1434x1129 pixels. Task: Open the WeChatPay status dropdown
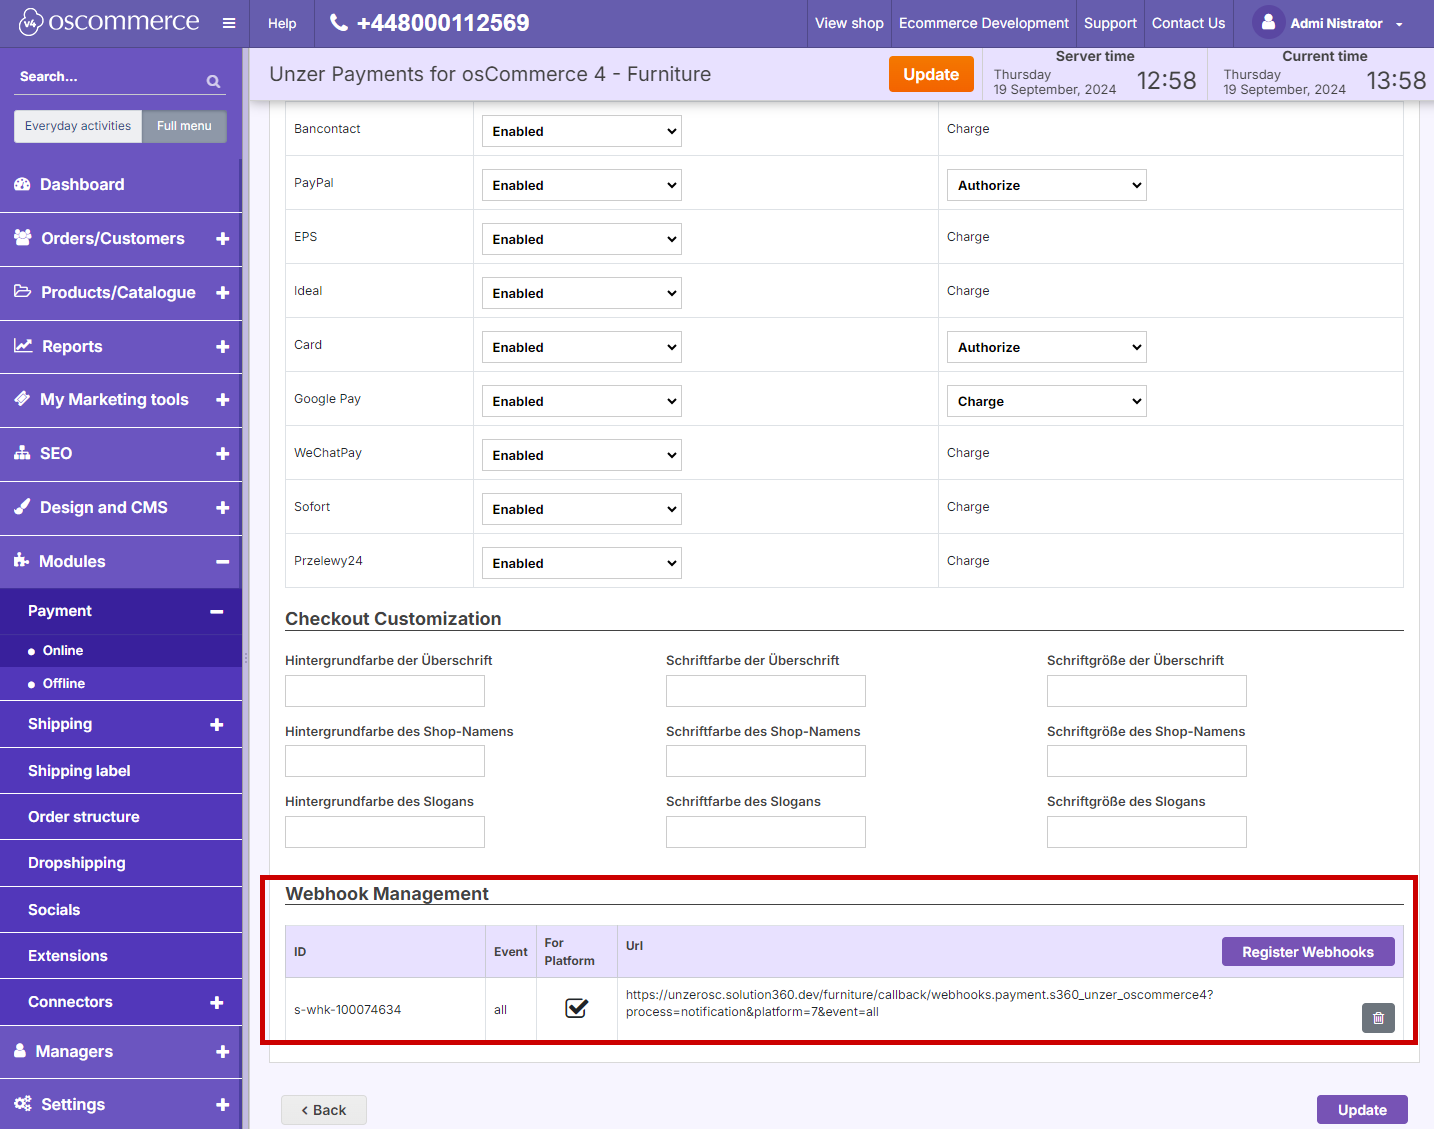click(582, 455)
